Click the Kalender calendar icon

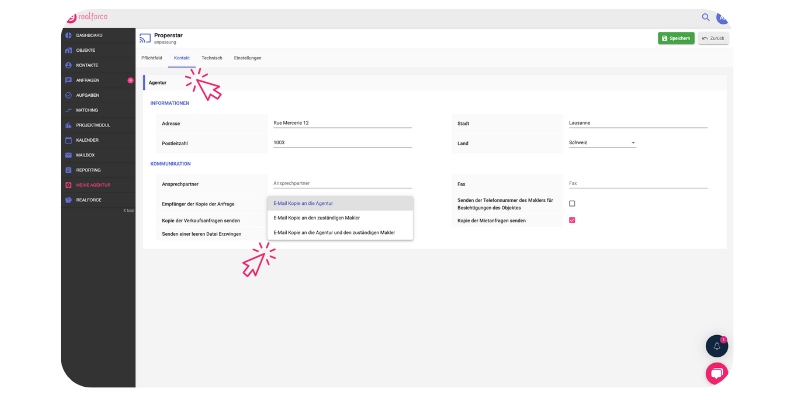[68, 140]
